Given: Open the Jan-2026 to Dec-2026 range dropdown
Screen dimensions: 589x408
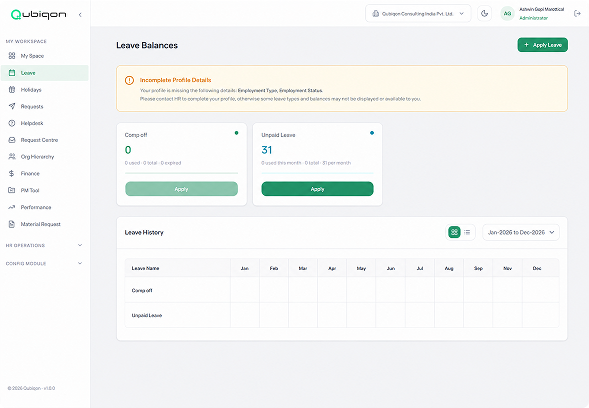Looking at the screenshot, I should click(x=521, y=233).
